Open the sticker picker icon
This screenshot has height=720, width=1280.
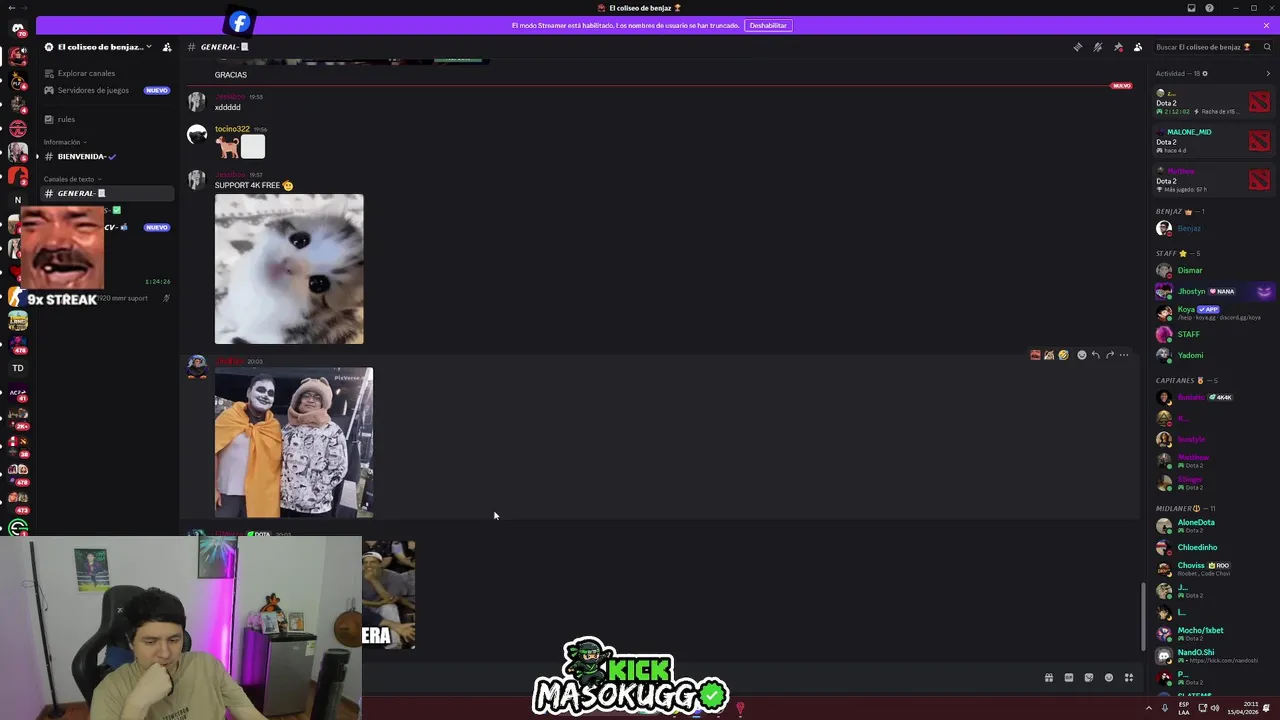1089,678
